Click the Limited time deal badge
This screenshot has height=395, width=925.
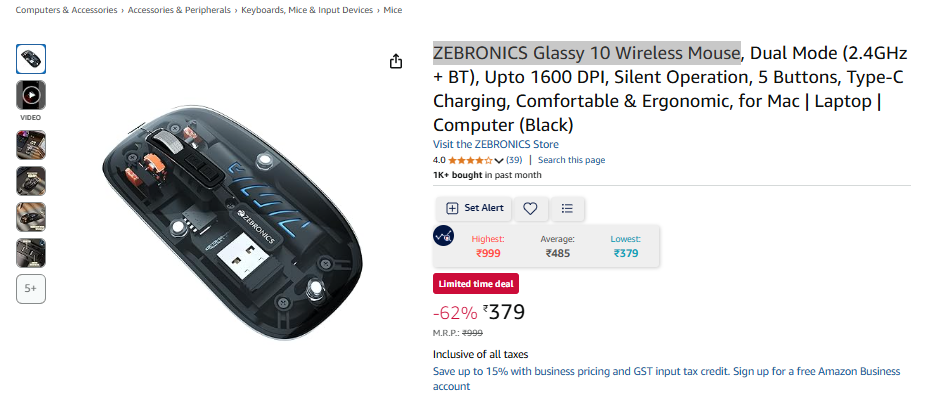pos(476,284)
